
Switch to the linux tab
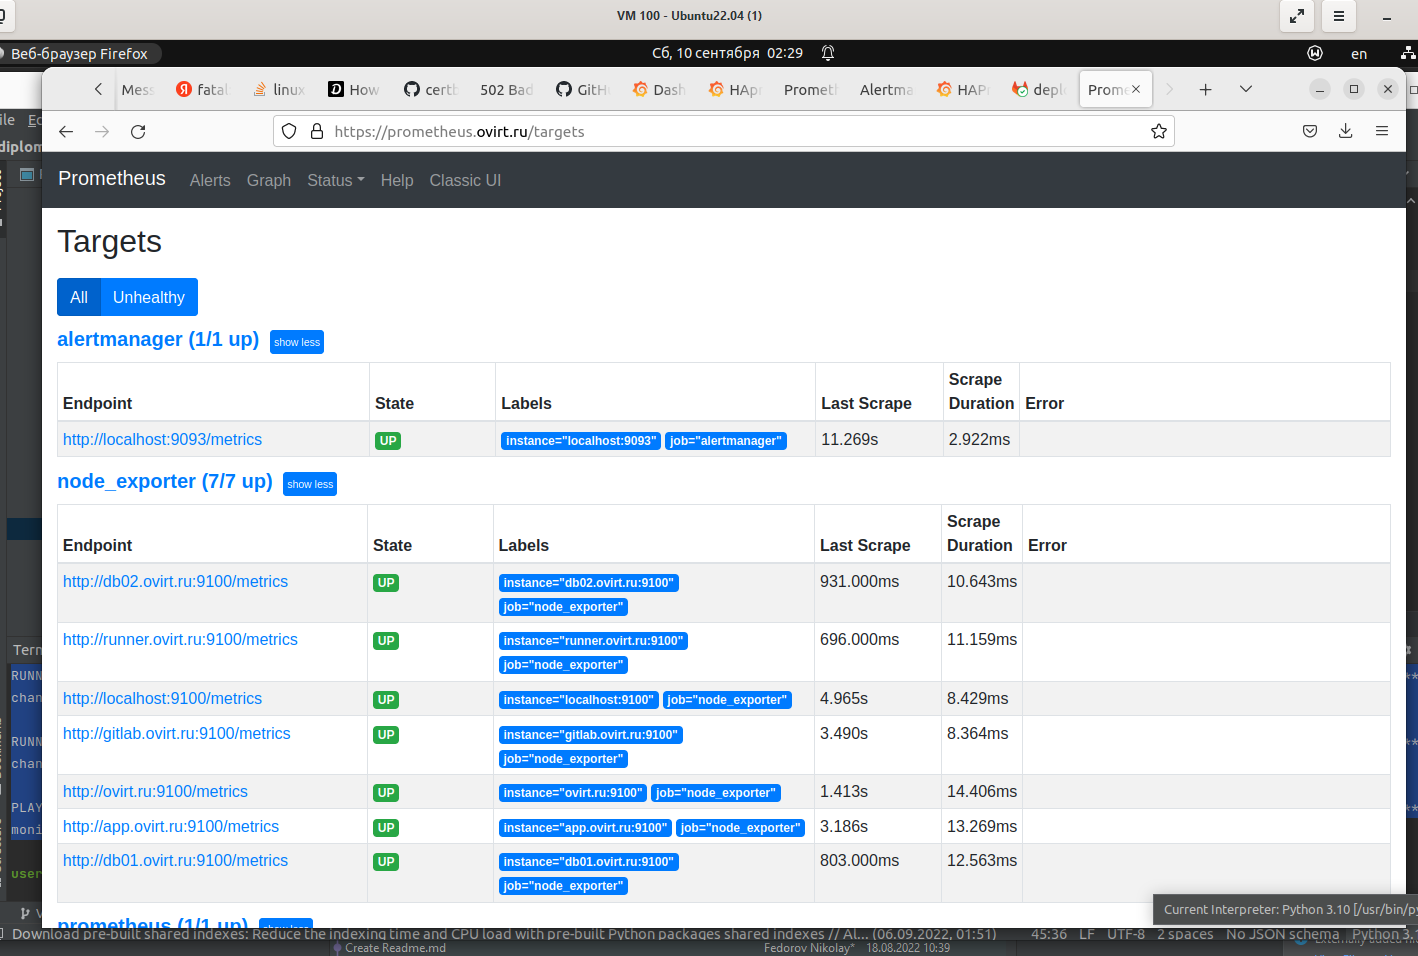point(280,89)
